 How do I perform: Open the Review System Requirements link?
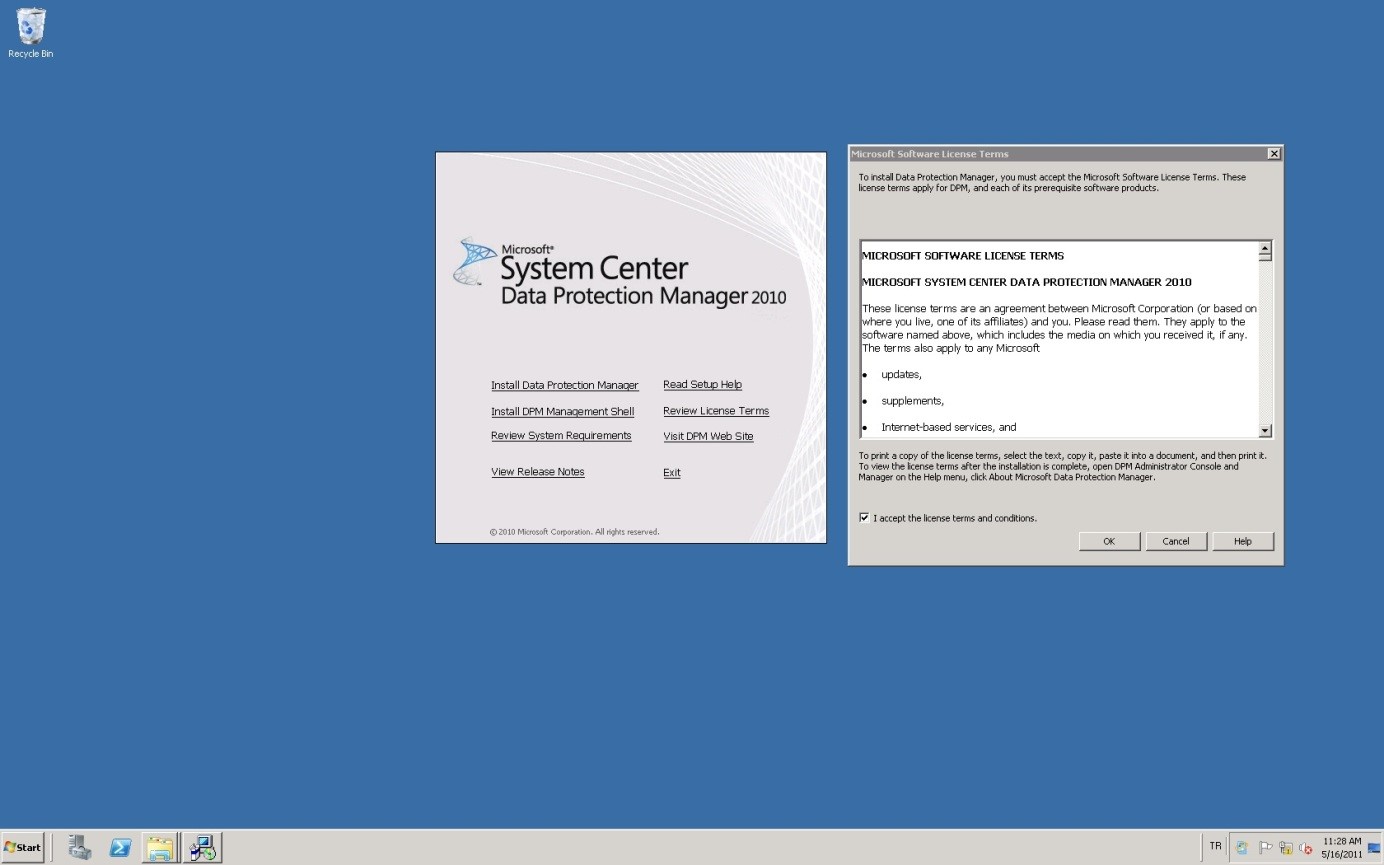click(561, 436)
